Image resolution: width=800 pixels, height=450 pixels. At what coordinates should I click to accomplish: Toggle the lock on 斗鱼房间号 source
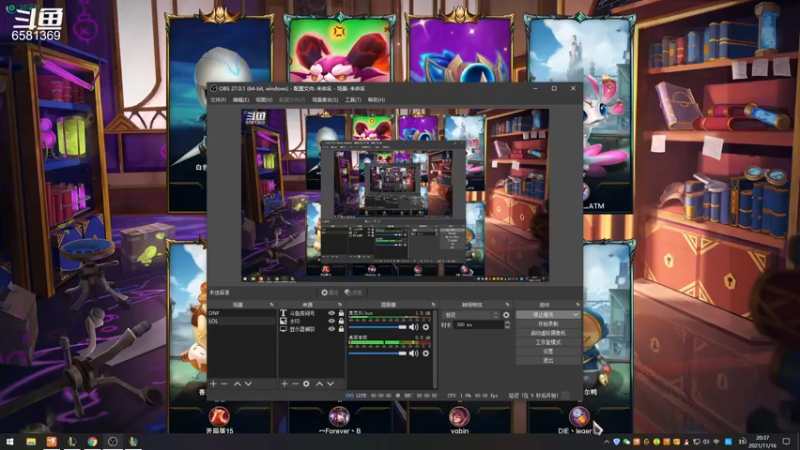coord(341,313)
